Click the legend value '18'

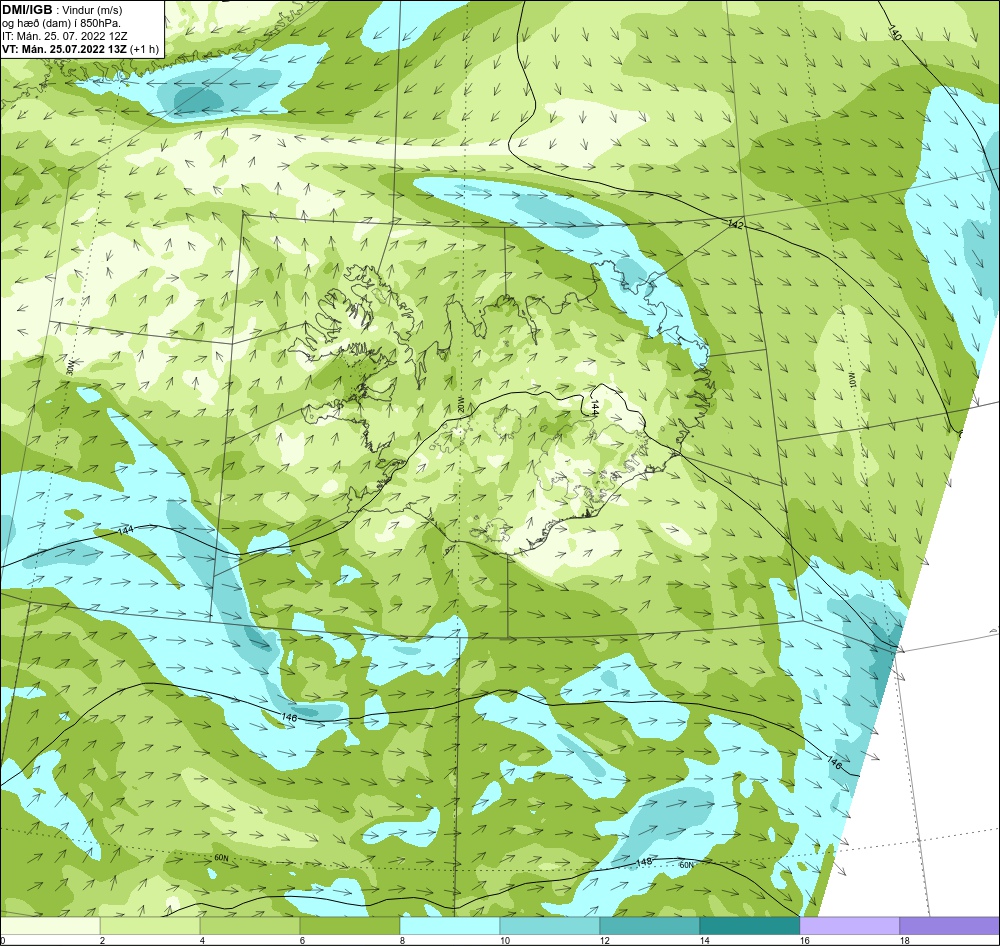[904, 940]
